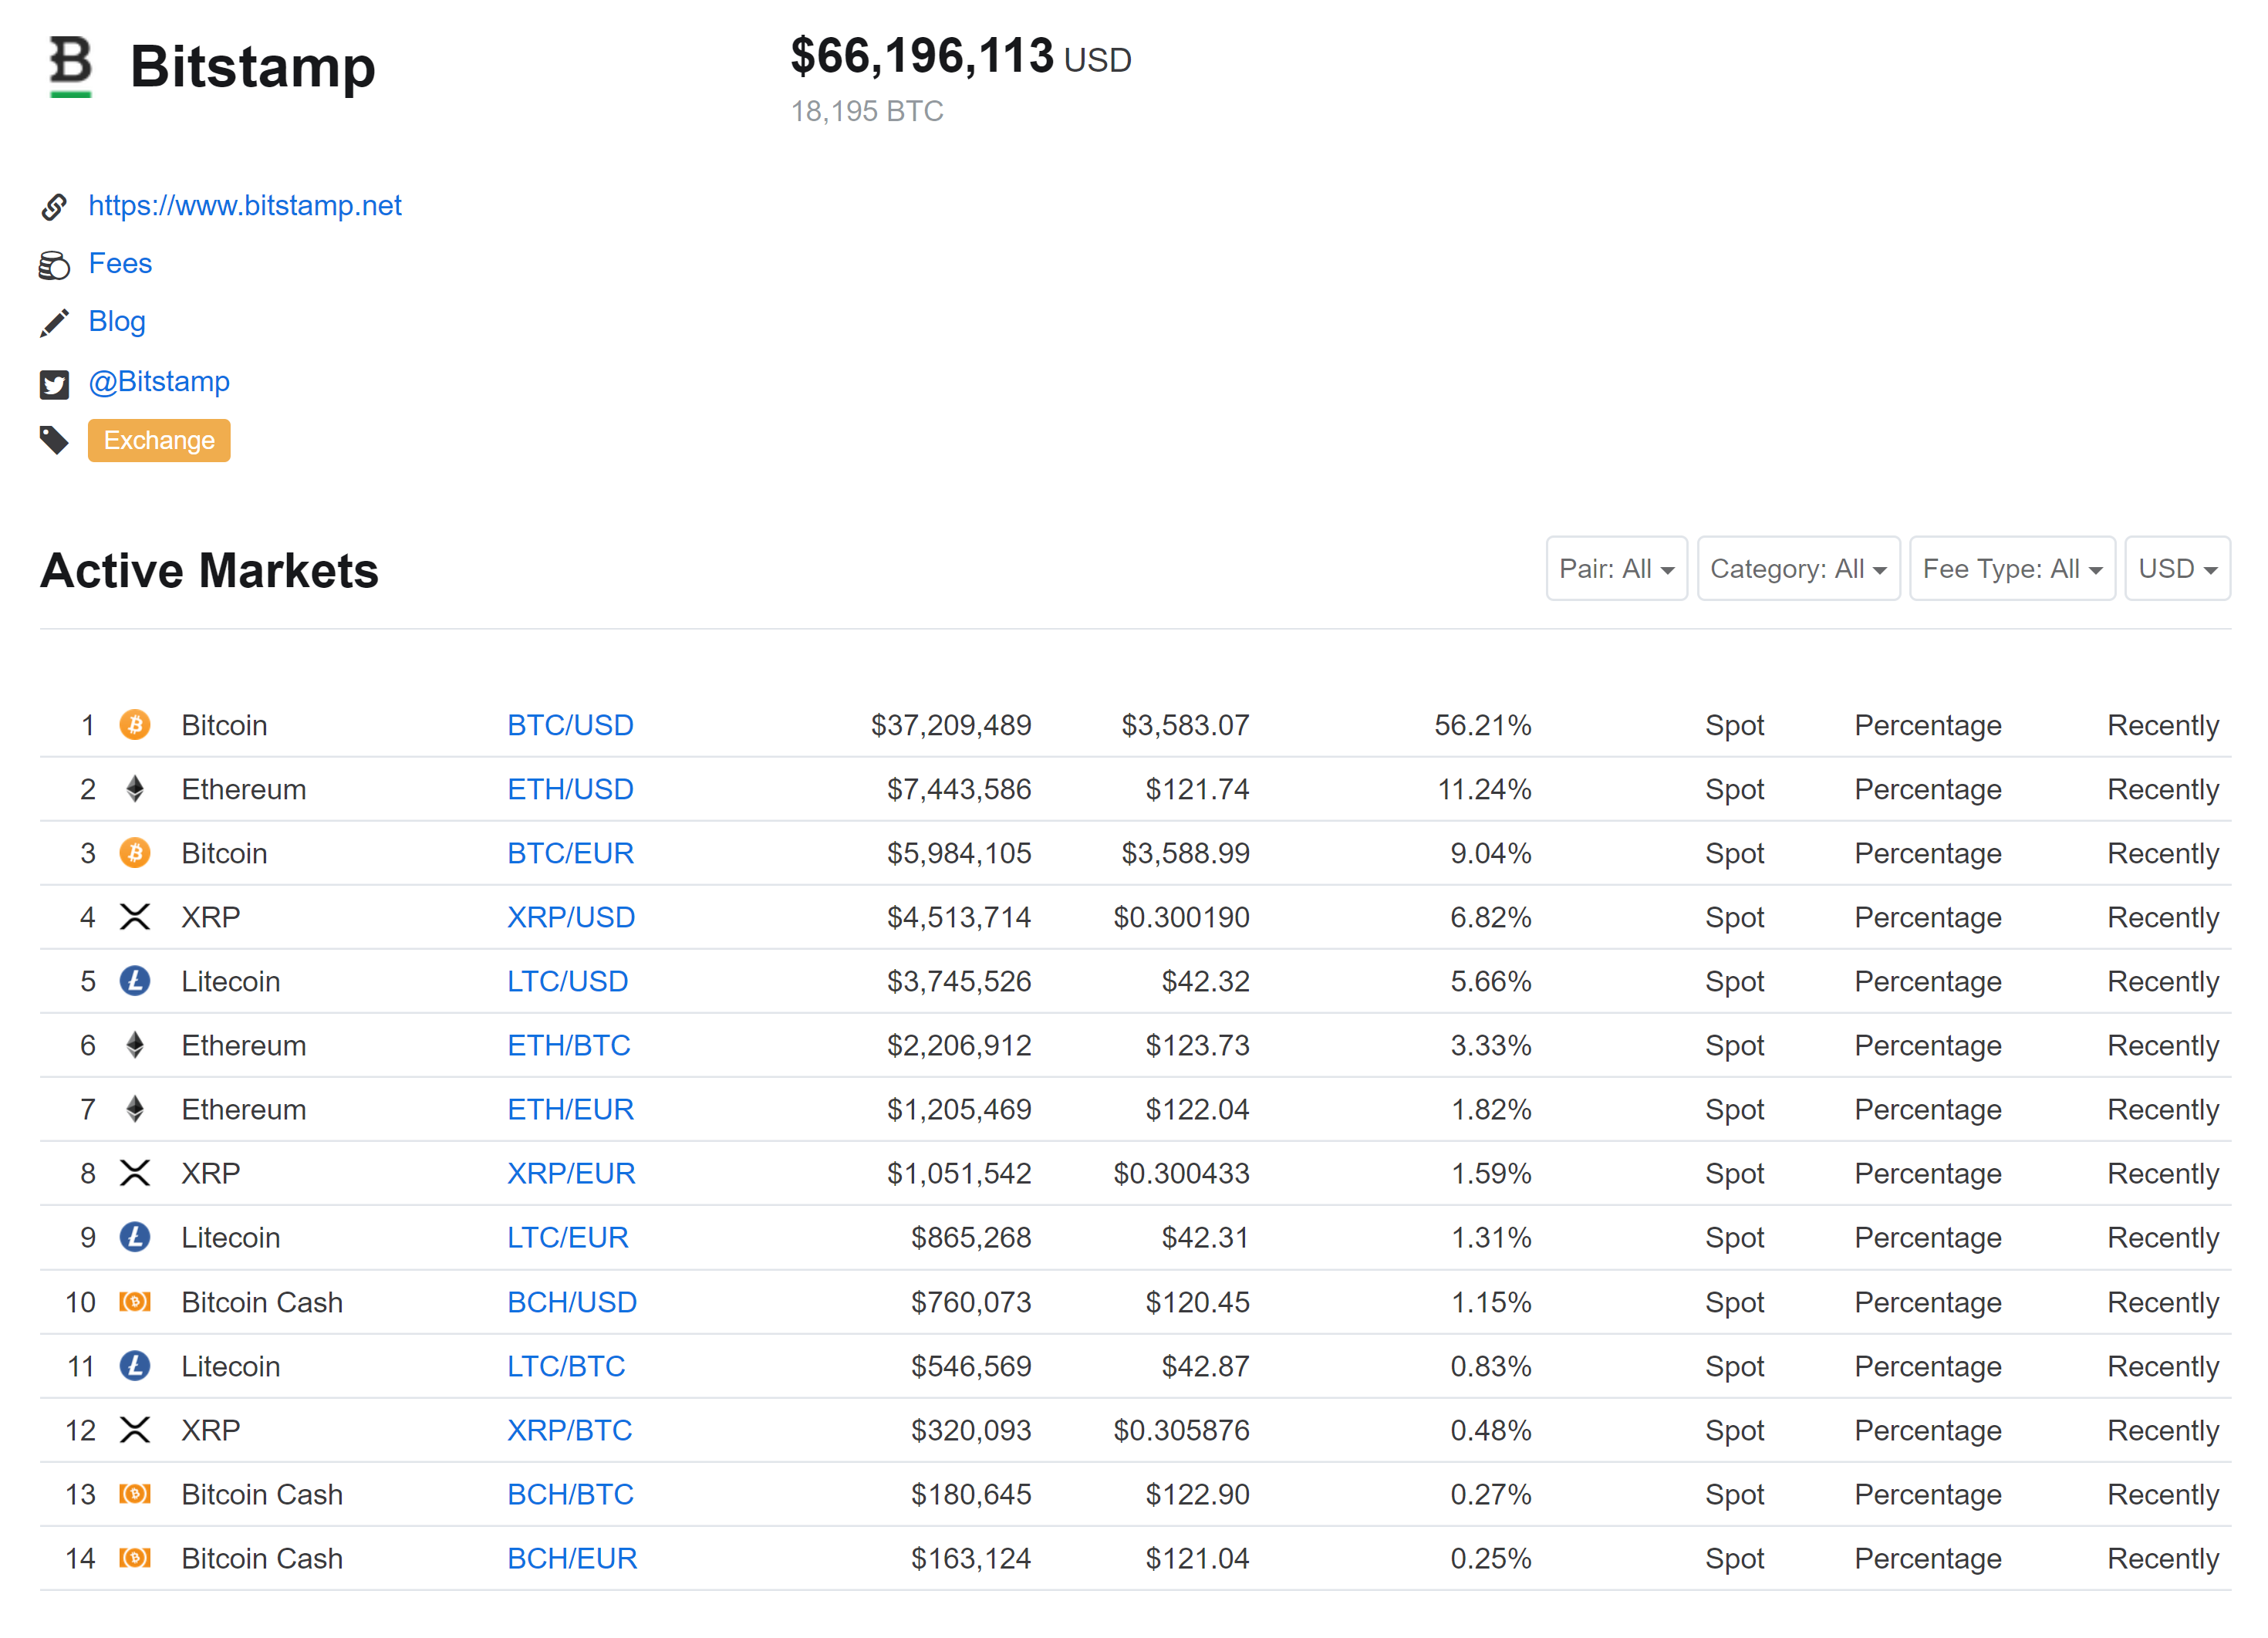Select the Bitcoin Cash icon next to BCH/USD
Image resolution: width=2268 pixels, height=1638 pixels.
coord(136,1301)
